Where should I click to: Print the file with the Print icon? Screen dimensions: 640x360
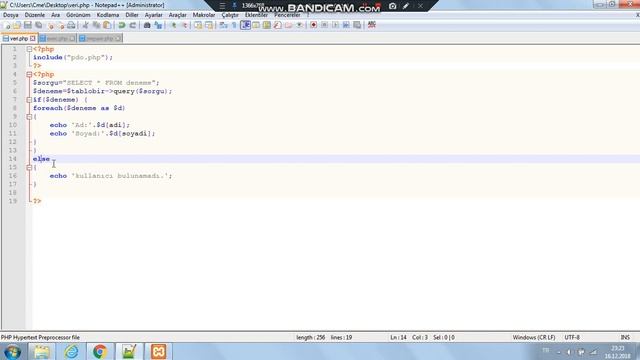point(71,25)
